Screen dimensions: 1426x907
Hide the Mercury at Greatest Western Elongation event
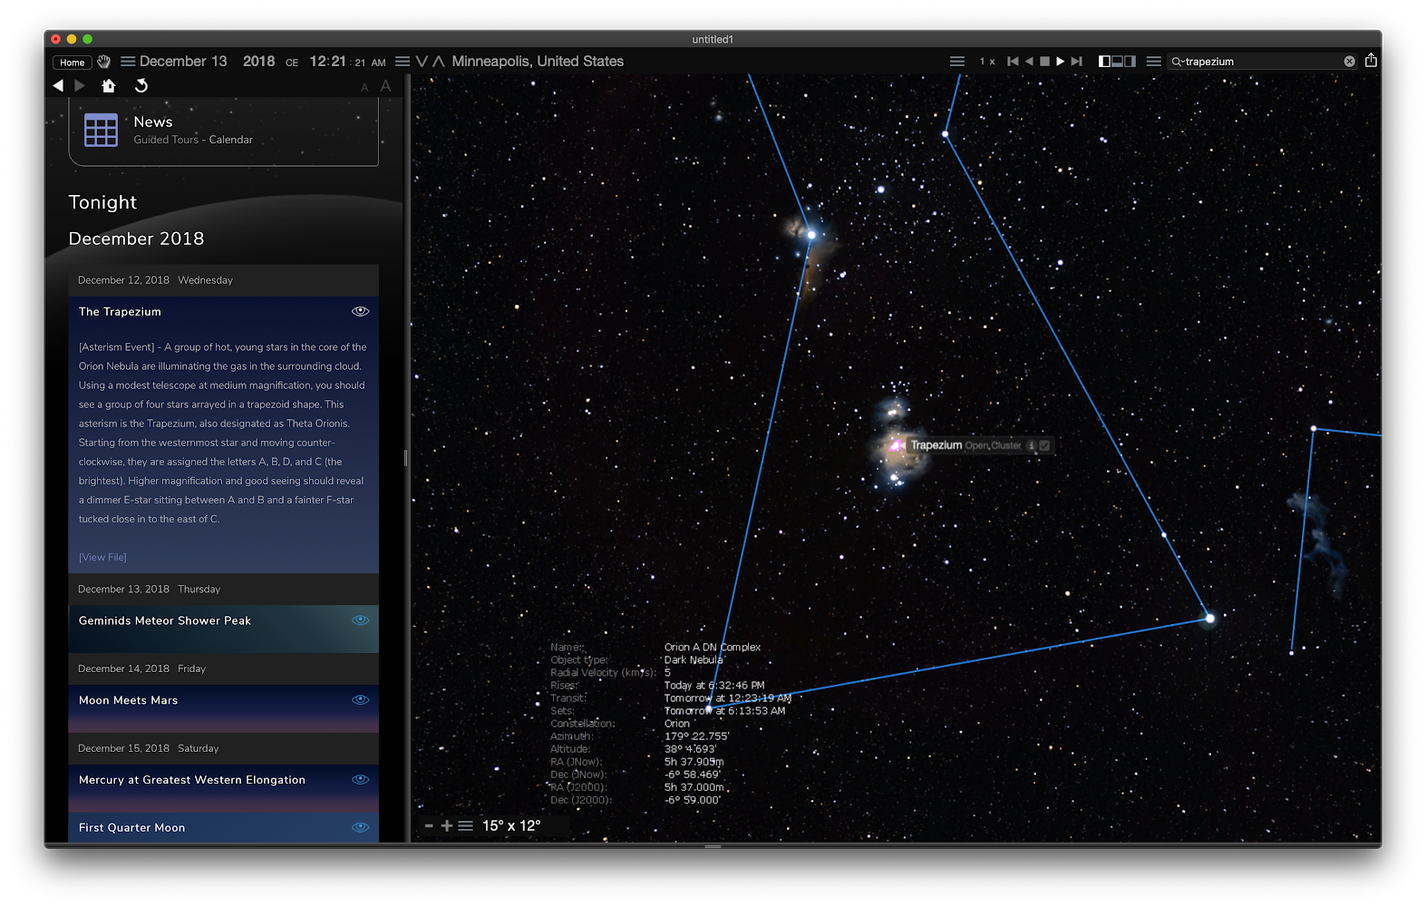360,779
